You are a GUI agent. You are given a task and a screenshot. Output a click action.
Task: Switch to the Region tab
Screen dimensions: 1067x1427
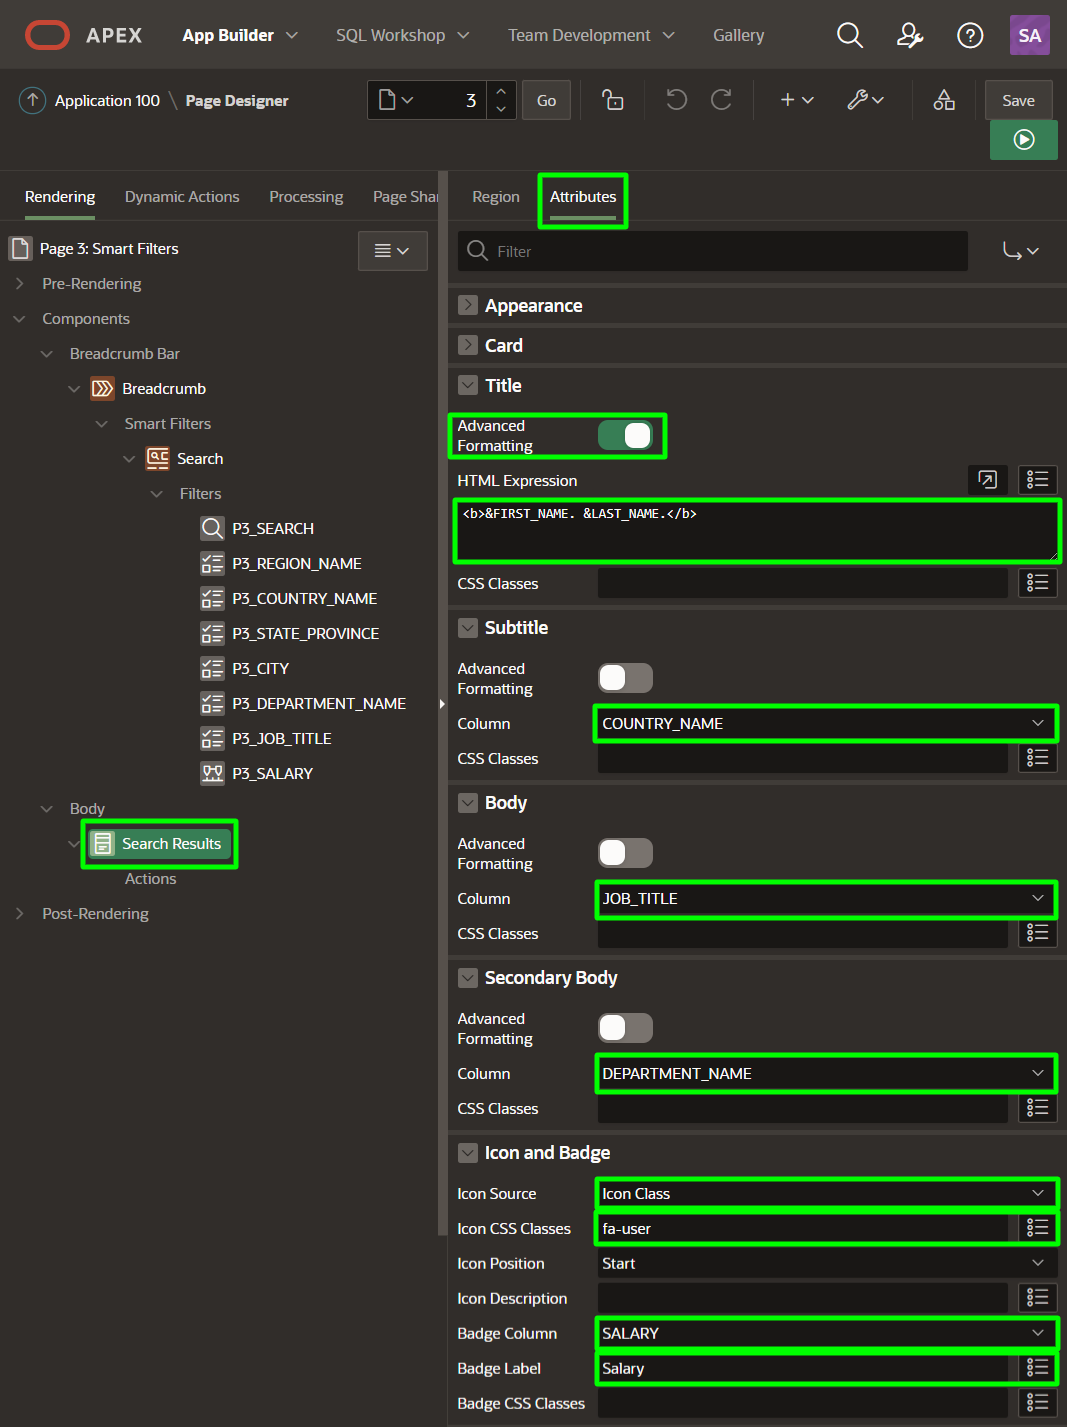[496, 197]
